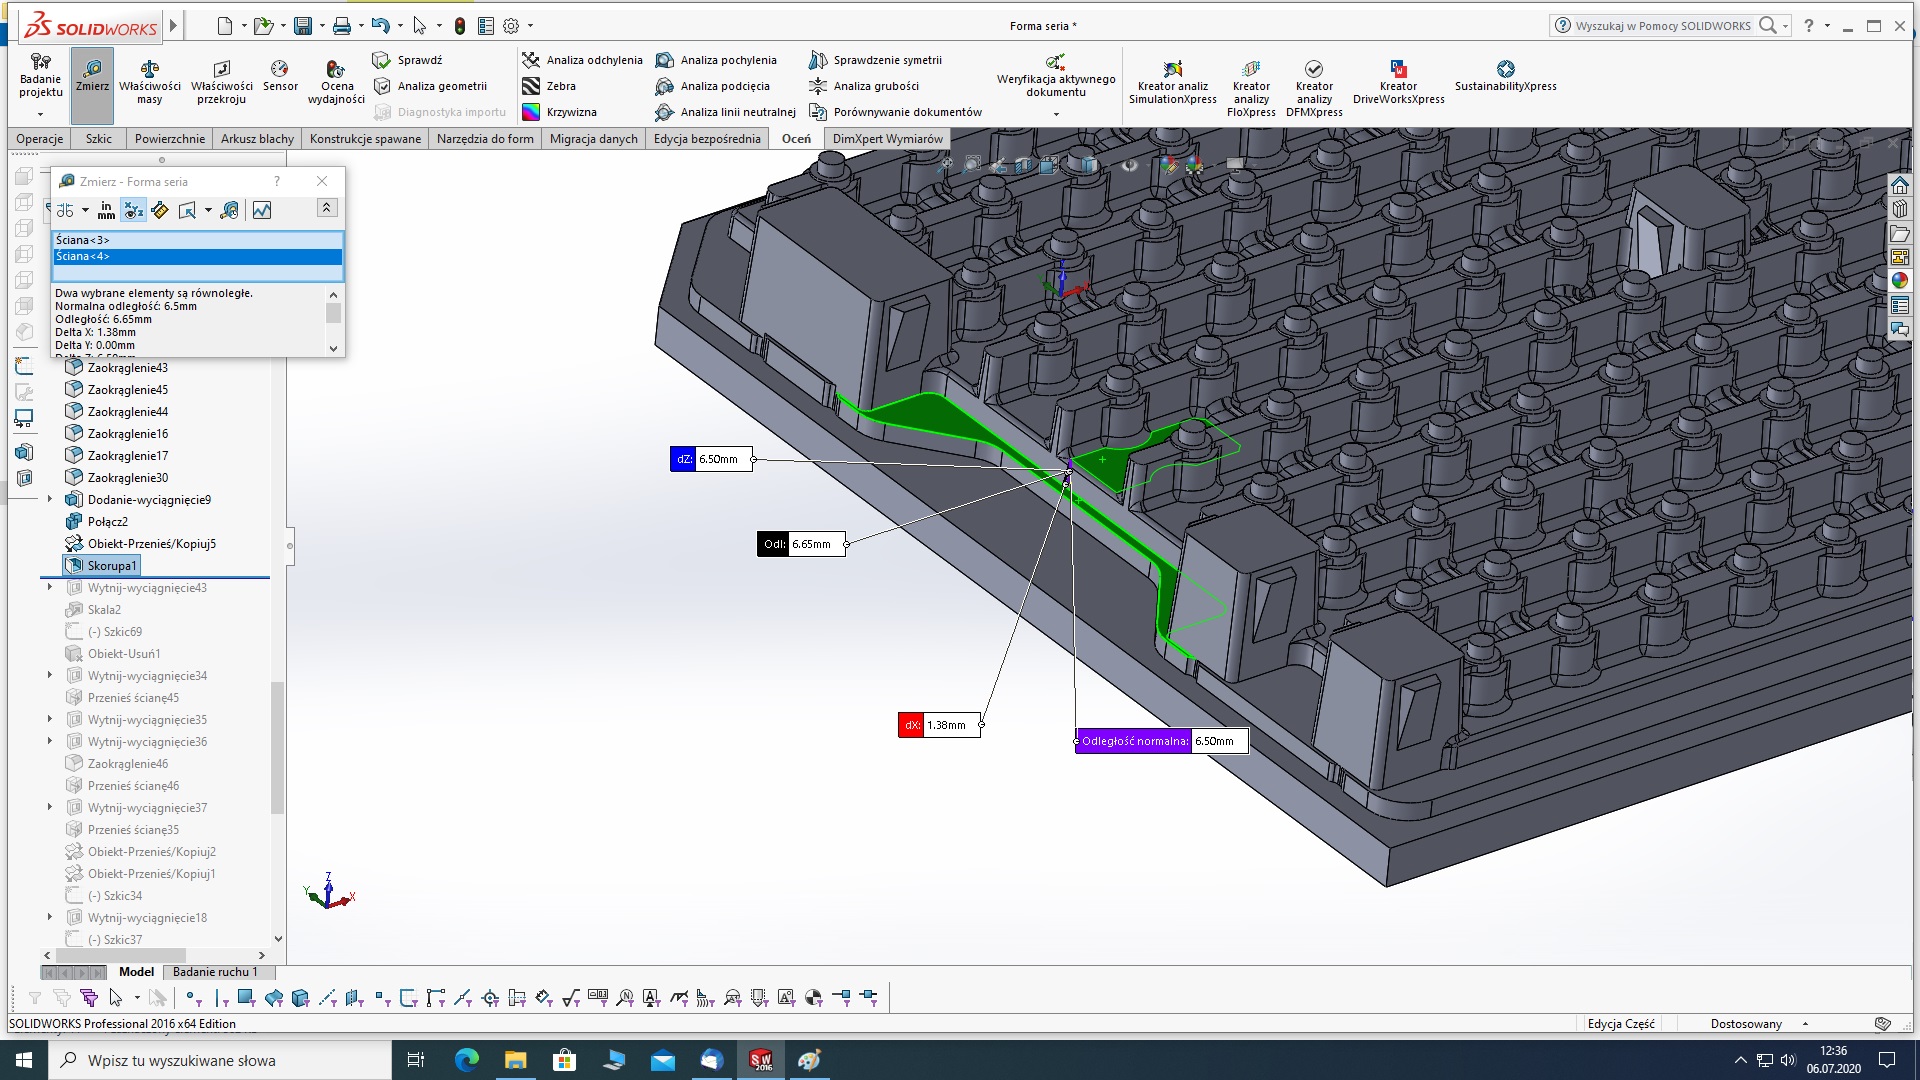Select Ściana<3> in selection list

pos(197,240)
